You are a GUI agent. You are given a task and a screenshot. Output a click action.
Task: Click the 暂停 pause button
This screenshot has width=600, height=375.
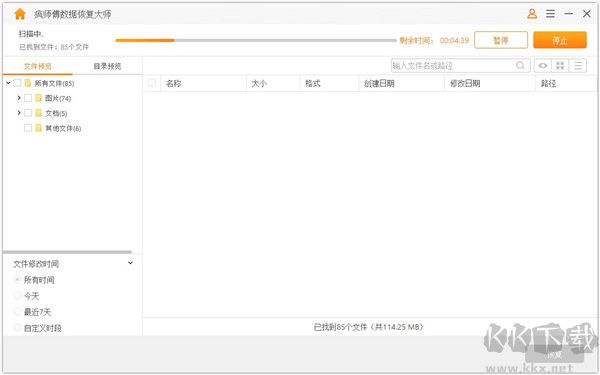[501, 40]
